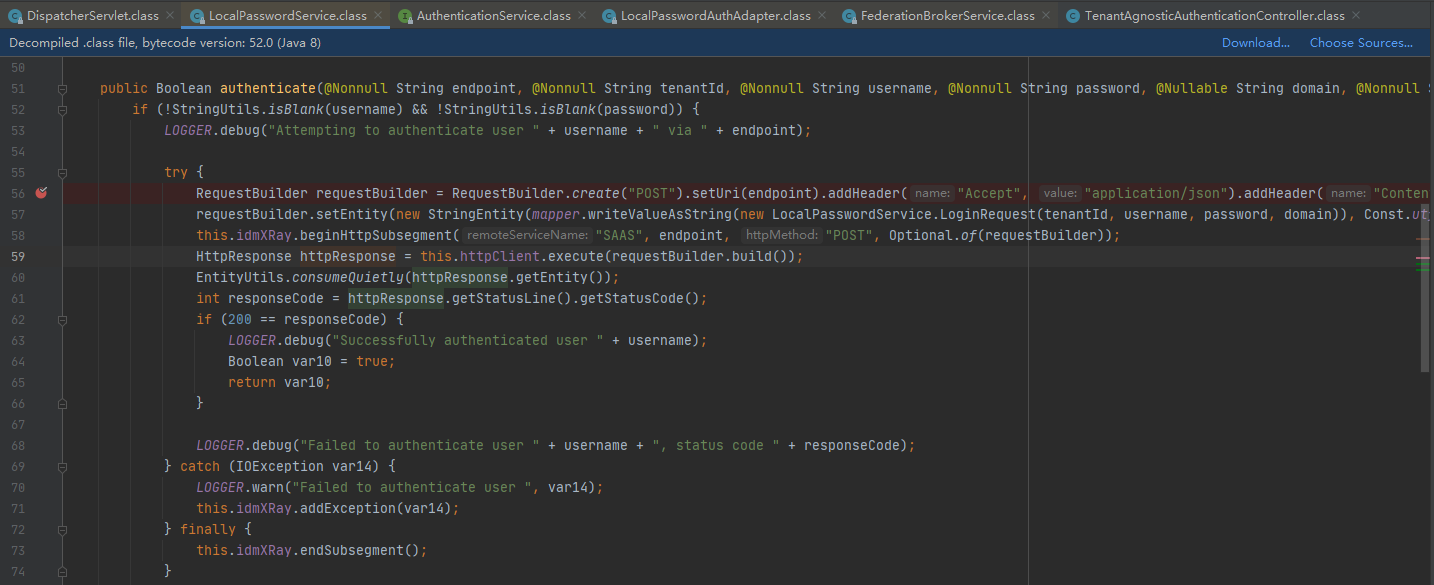Open the AuthenticationService.class tab
1434x585 pixels.
pos(492,16)
